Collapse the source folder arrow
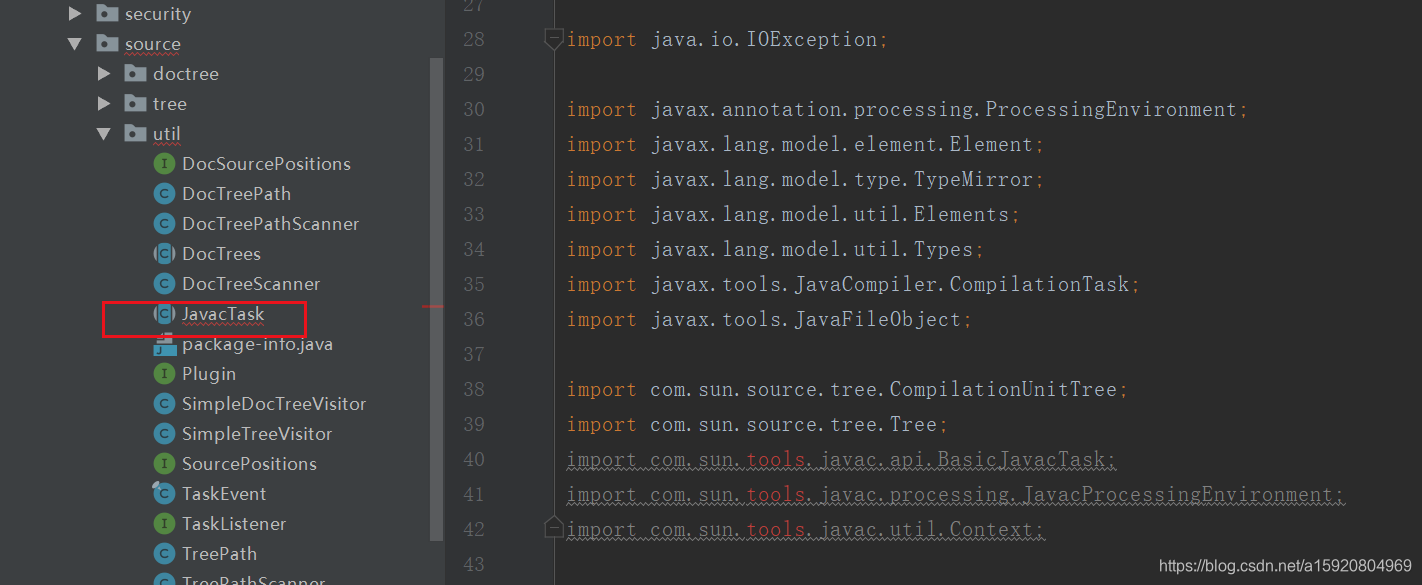This screenshot has width=1422, height=585. [x=75, y=44]
